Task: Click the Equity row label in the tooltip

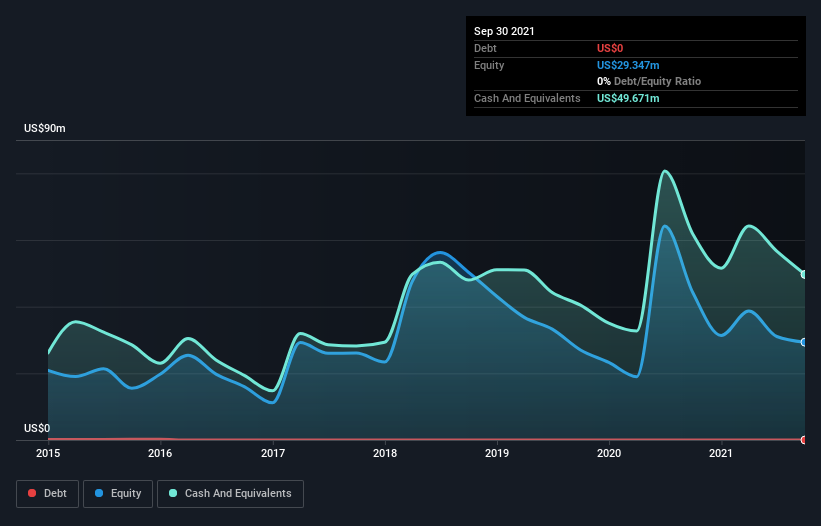Action: point(489,65)
